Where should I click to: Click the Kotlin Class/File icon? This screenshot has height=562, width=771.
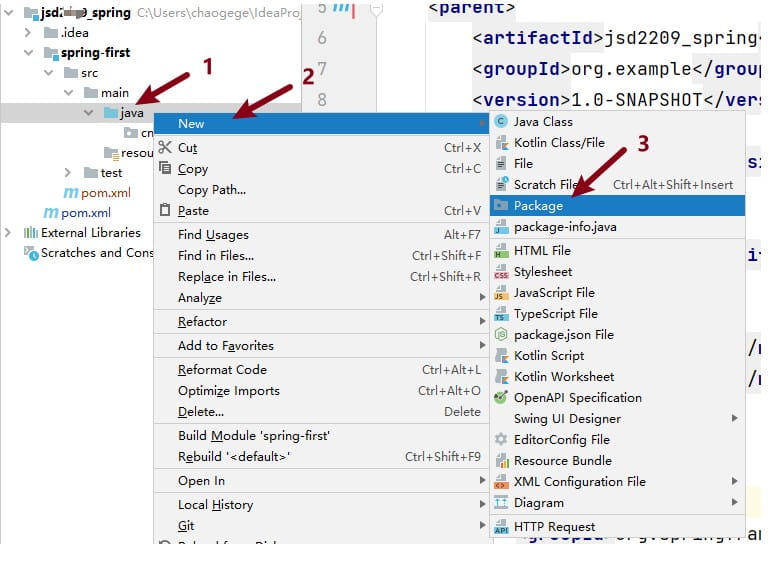click(x=501, y=143)
